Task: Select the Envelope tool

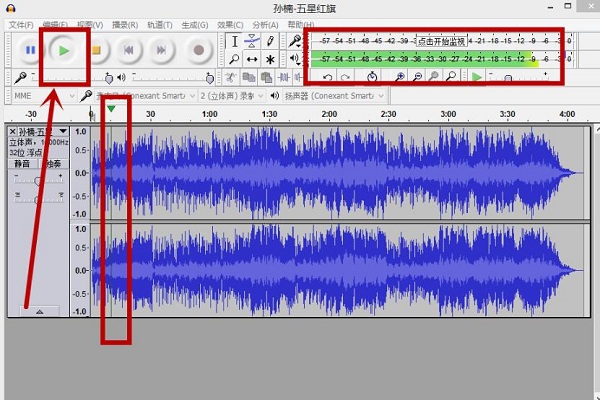Action: [252, 41]
